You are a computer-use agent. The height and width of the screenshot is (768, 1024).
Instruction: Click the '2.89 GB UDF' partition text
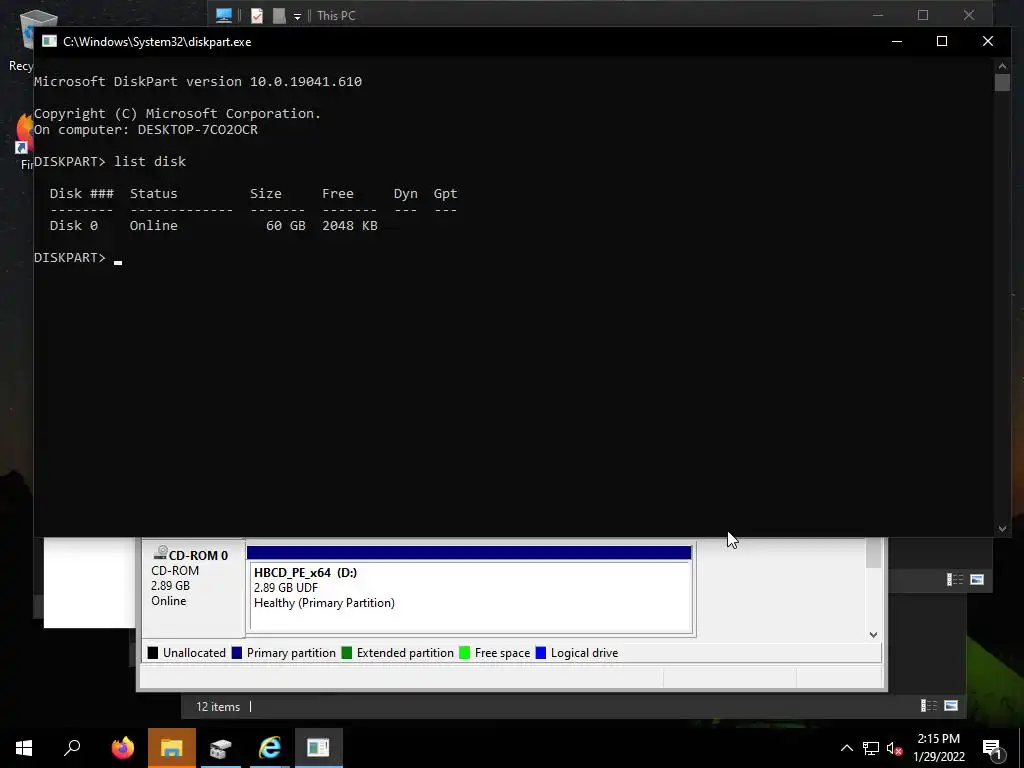coord(286,588)
